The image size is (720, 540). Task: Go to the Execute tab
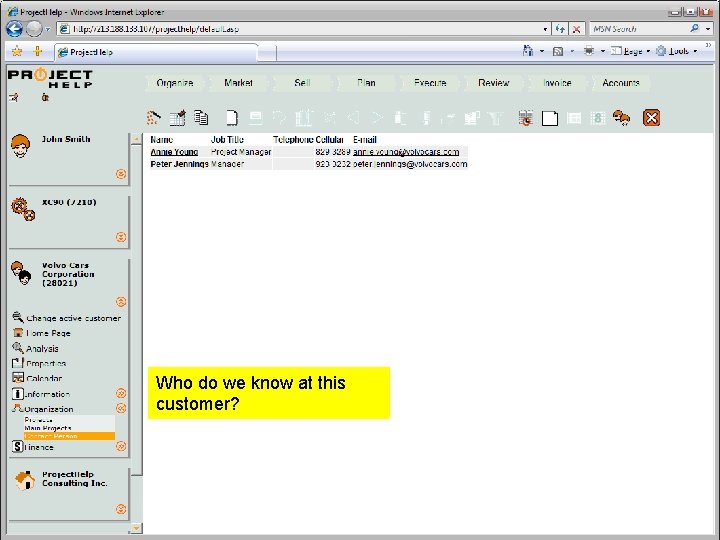pyautogui.click(x=430, y=83)
